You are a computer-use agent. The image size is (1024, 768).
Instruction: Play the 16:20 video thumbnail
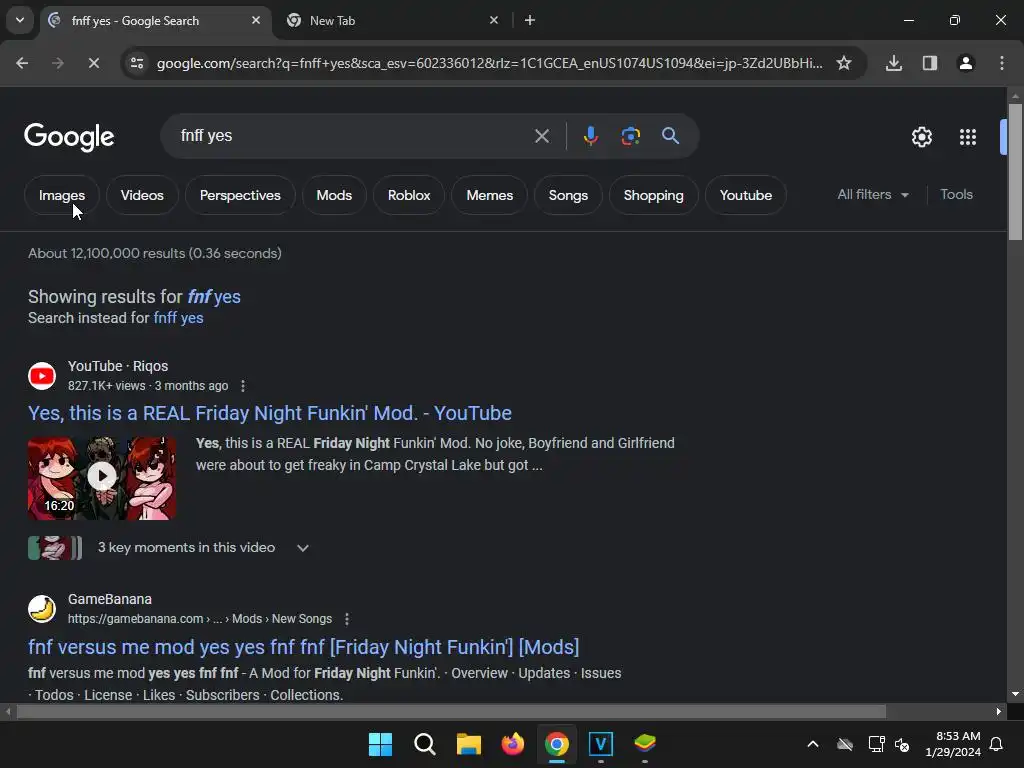pyautogui.click(x=102, y=478)
